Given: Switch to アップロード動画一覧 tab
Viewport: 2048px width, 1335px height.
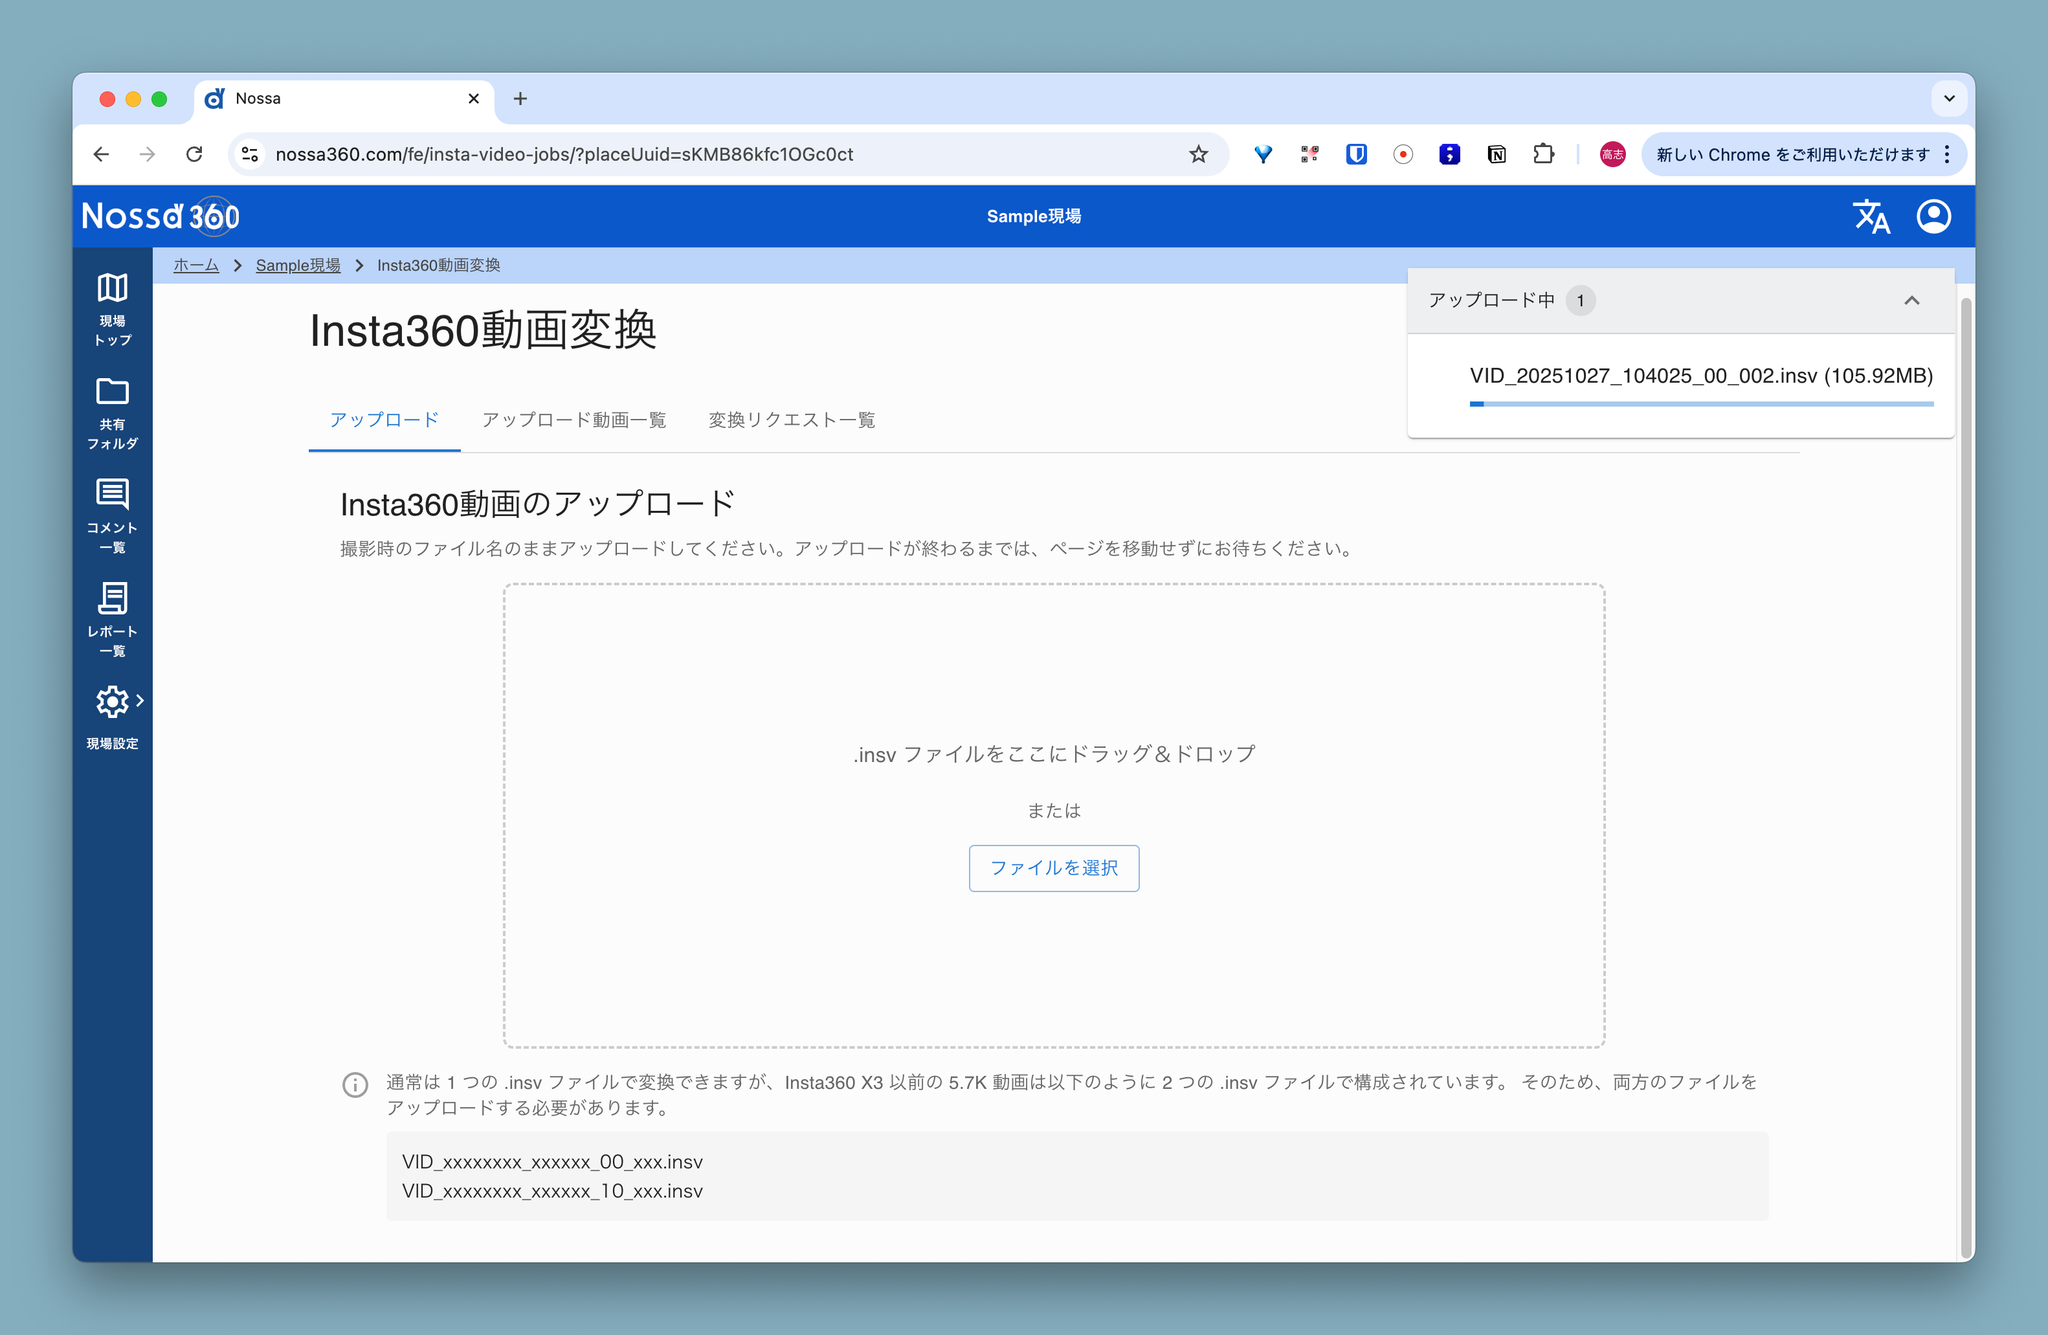Looking at the screenshot, I should (x=574, y=420).
